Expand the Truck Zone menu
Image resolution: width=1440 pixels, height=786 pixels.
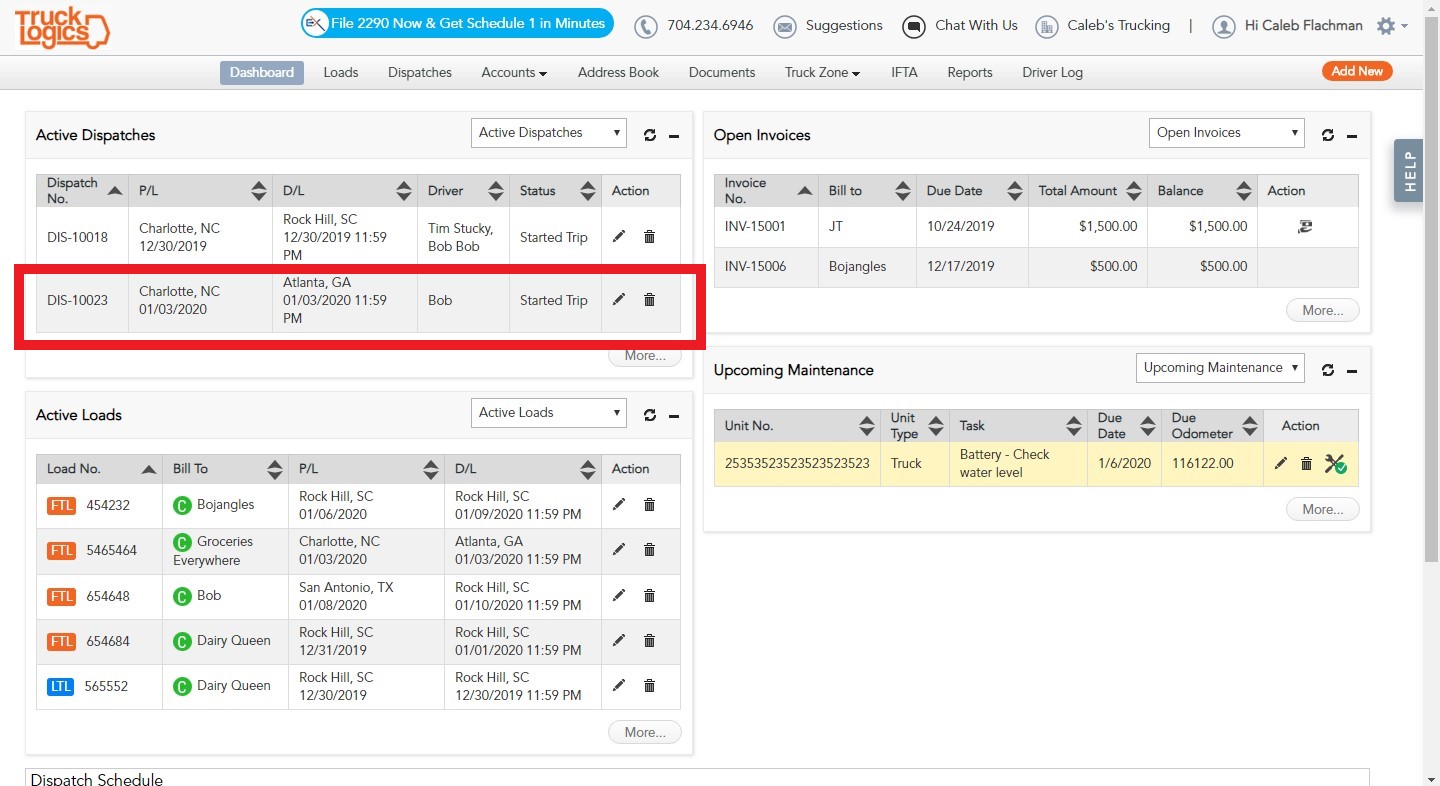(822, 72)
